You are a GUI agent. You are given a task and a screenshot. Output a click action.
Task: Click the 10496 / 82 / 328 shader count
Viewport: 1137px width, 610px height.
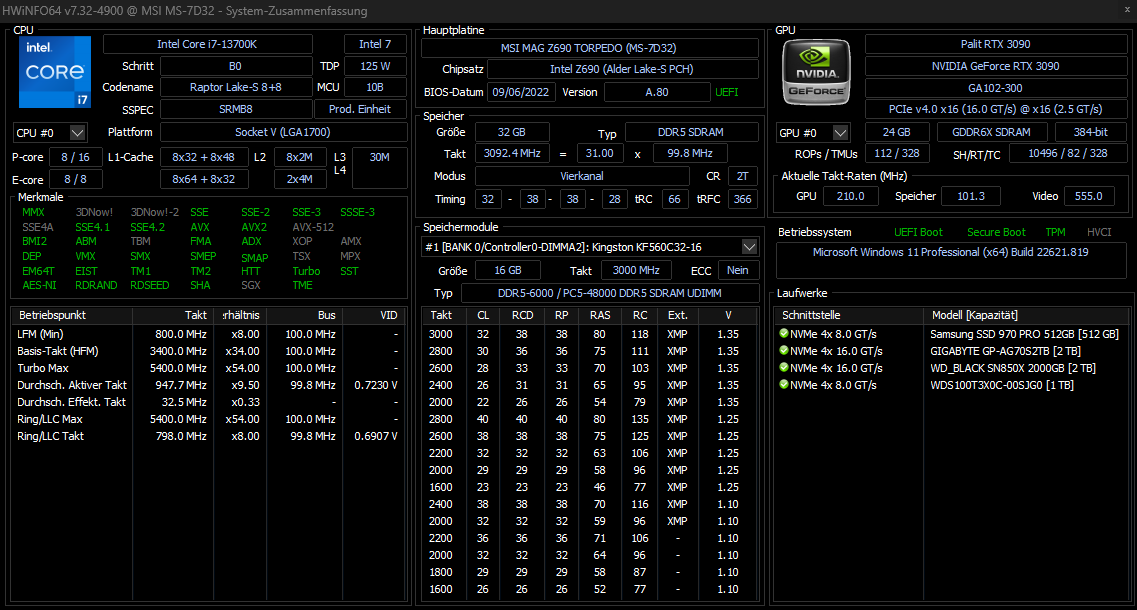click(1067, 154)
